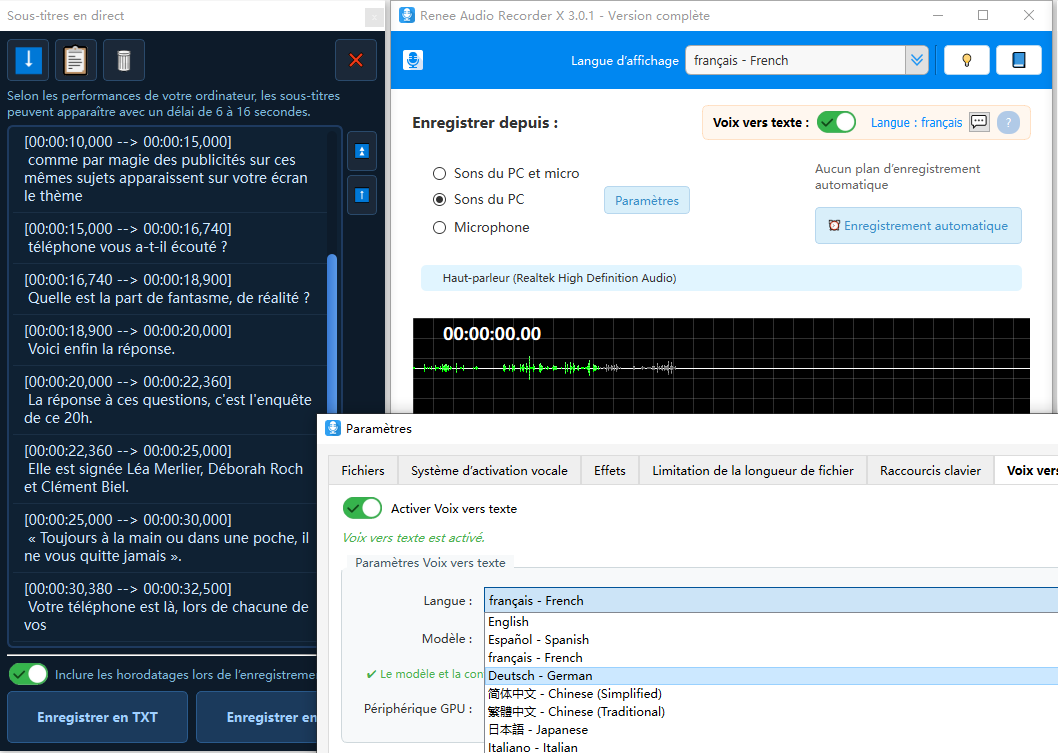Click the upward arrow icon beside subtitles
This screenshot has width=1058, height=753.
(362, 195)
